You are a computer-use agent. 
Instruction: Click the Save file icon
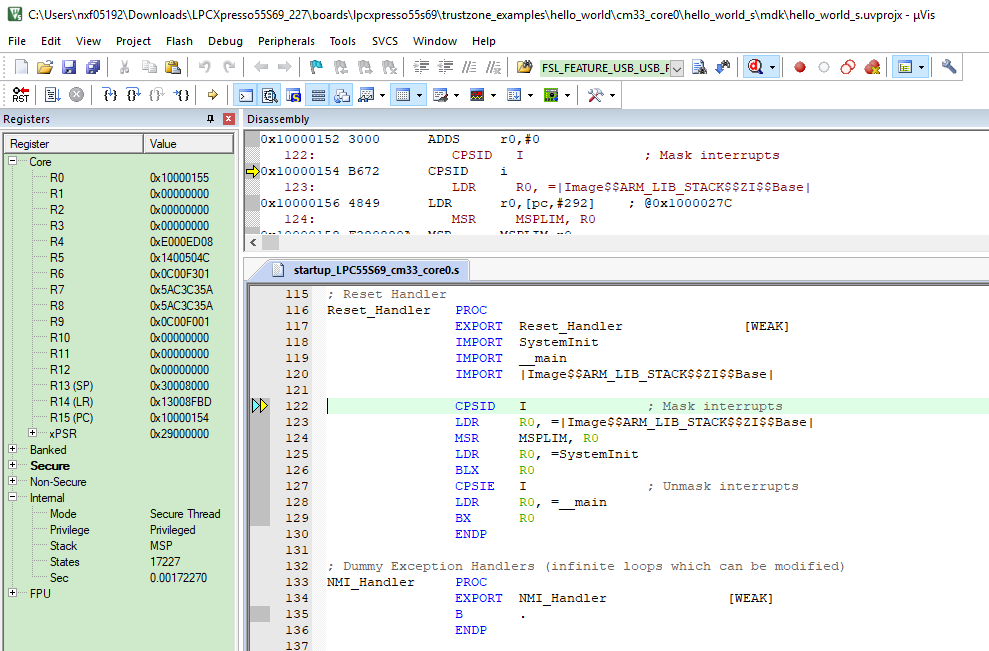coord(69,68)
